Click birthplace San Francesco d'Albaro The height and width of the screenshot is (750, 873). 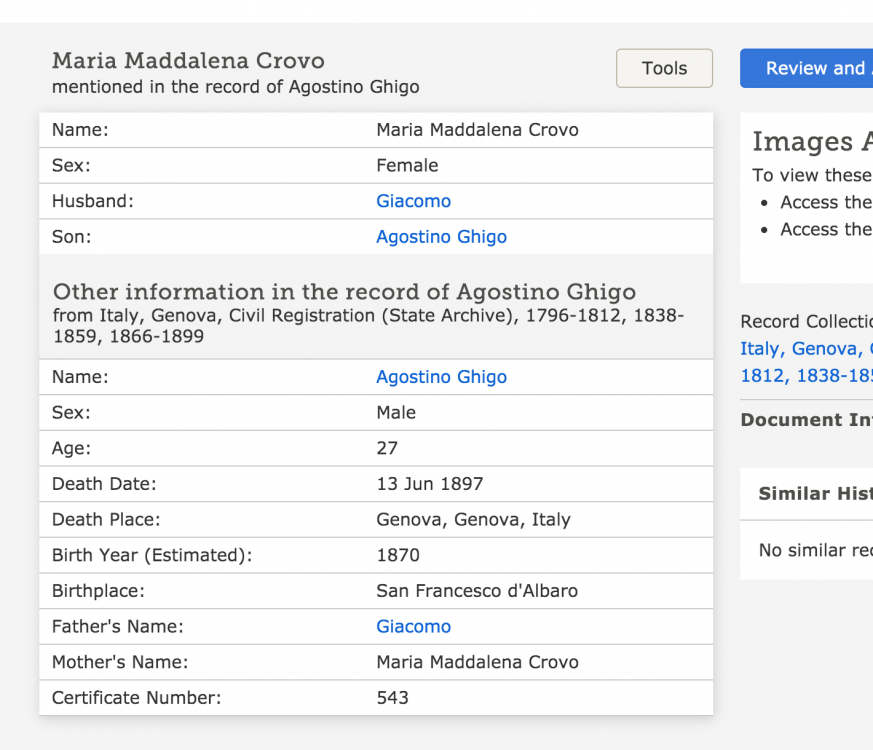(477, 591)
